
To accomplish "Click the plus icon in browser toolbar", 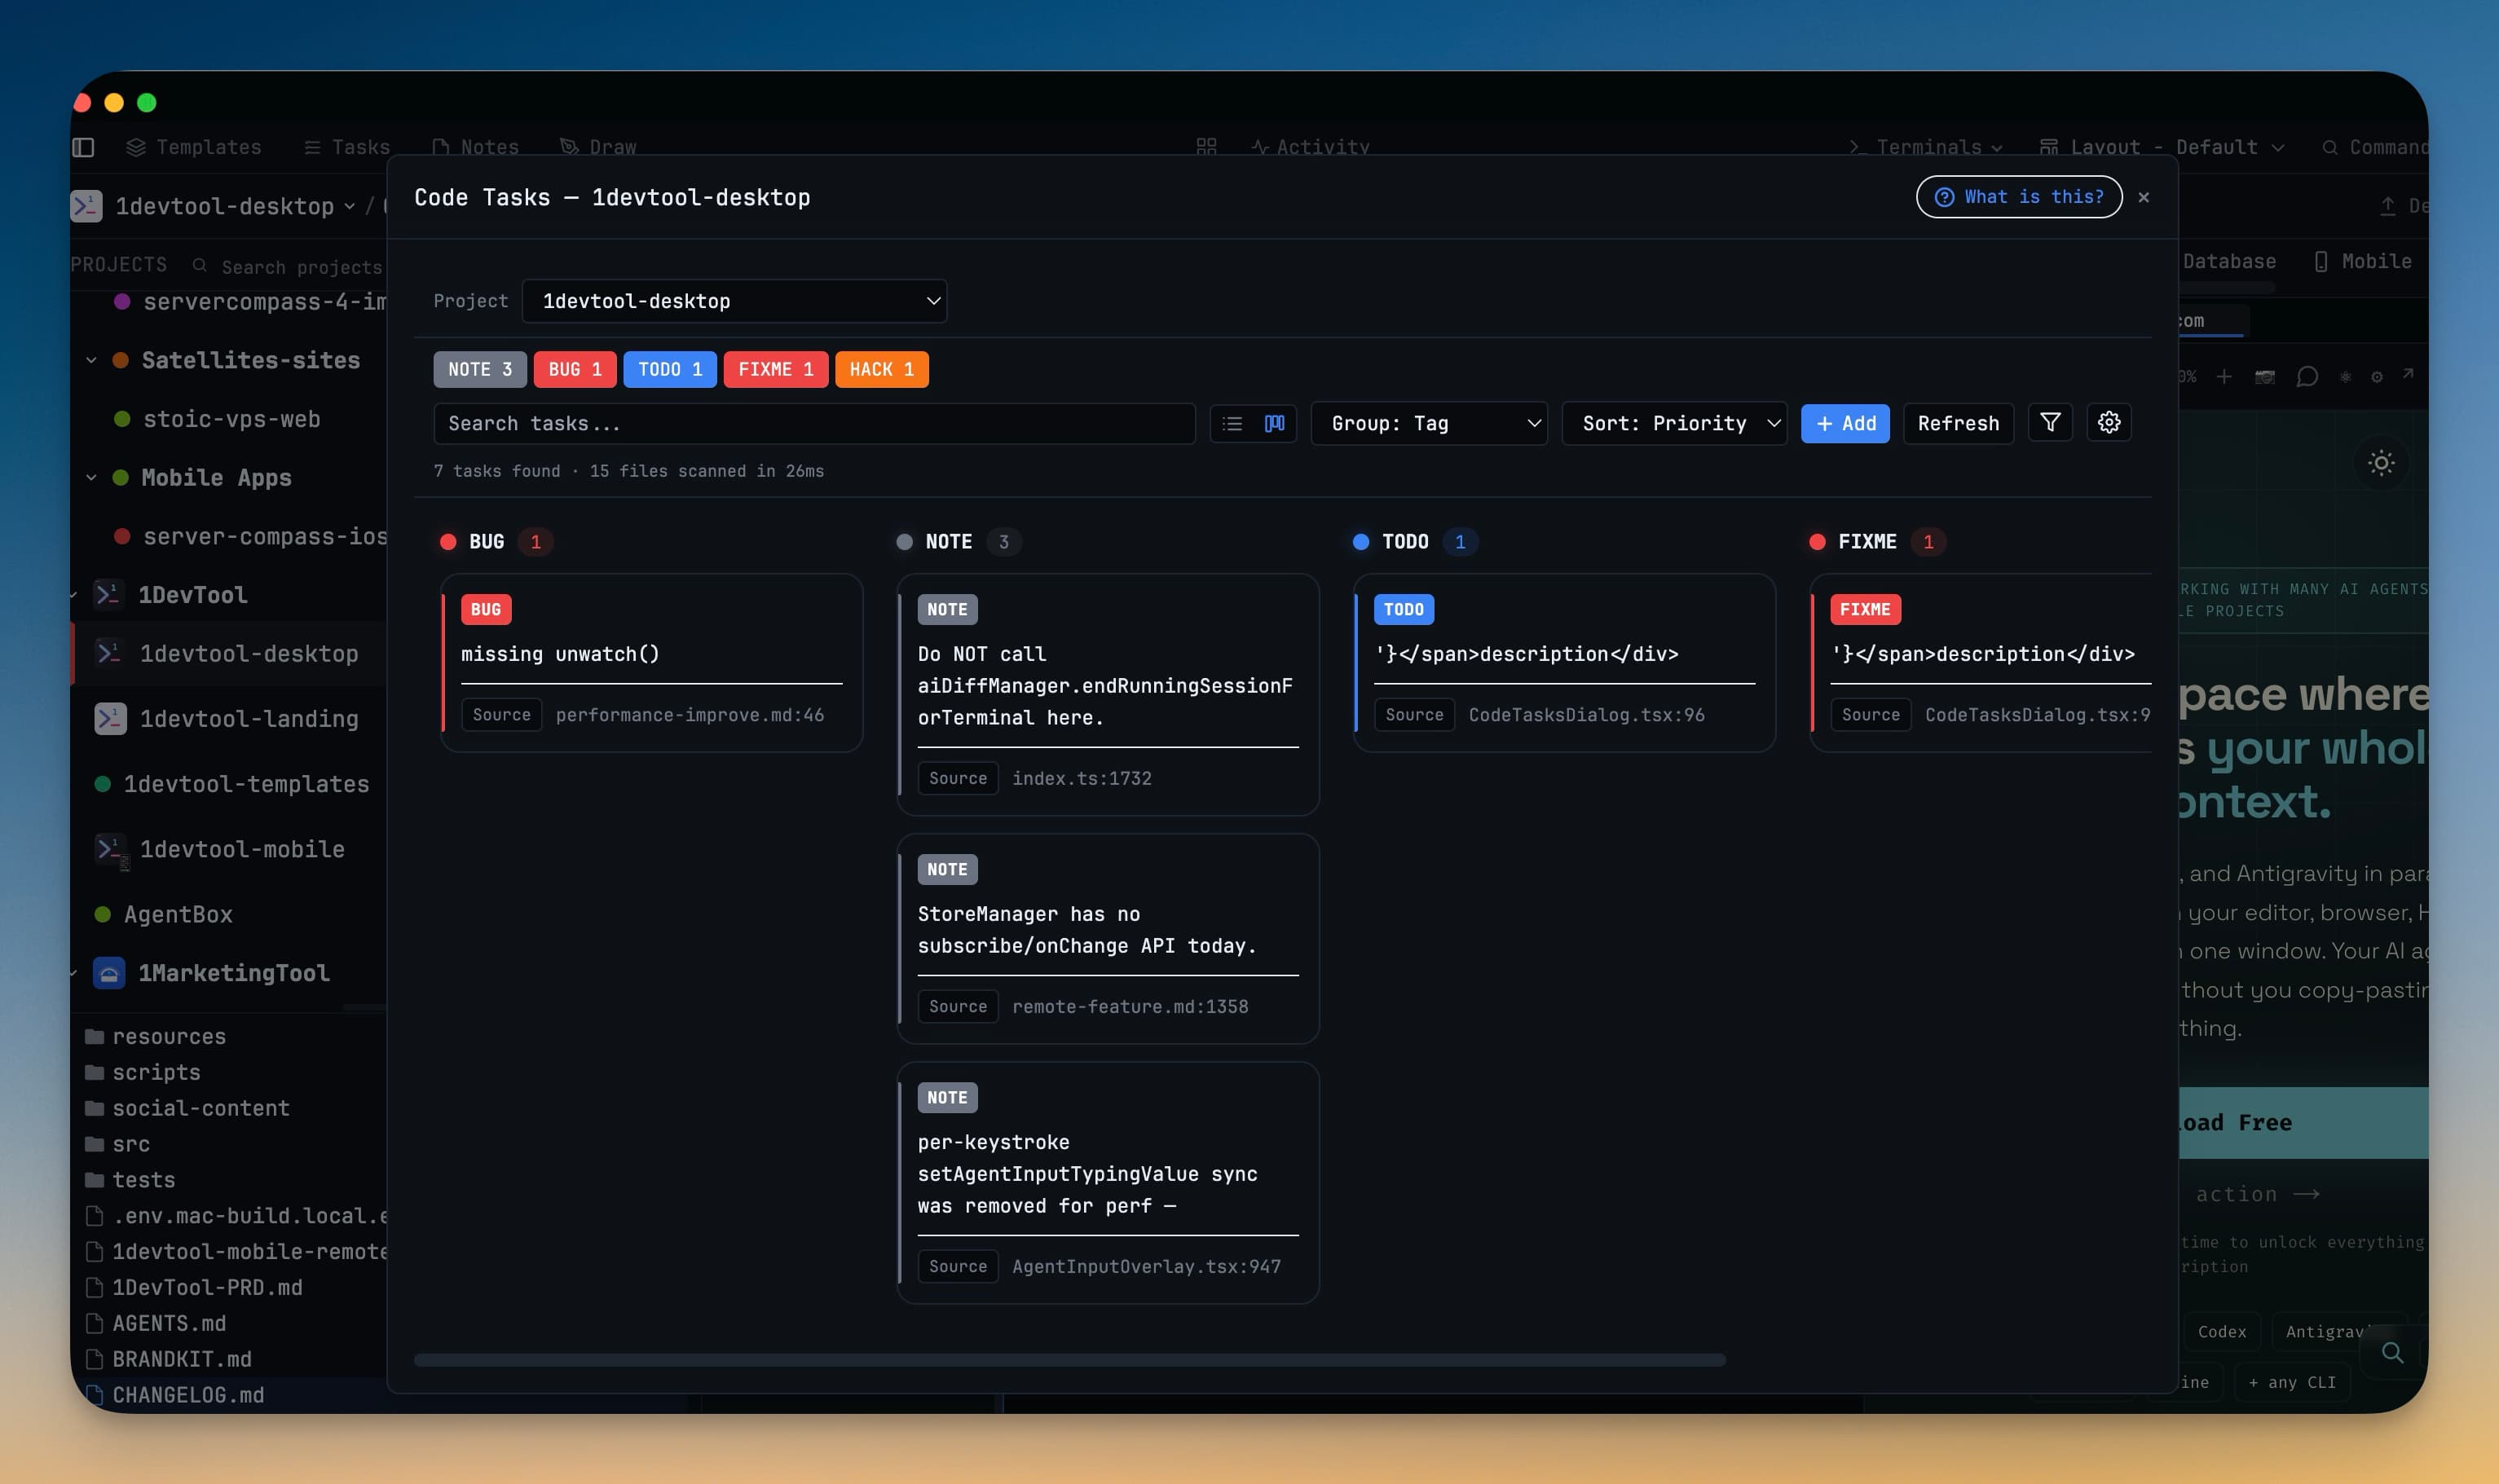I will 2224,377.
